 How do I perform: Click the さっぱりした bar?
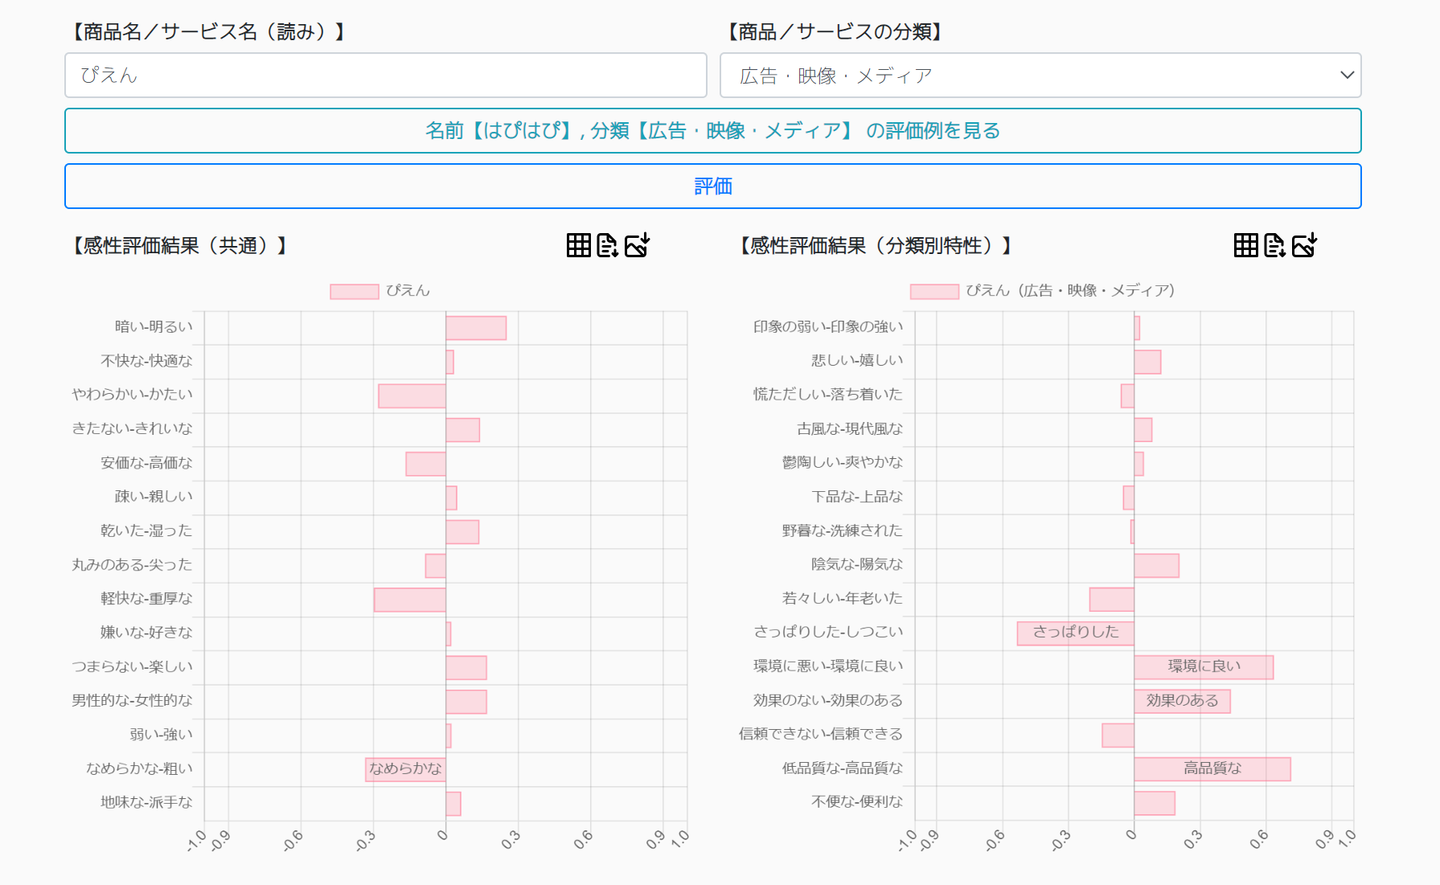pyautogui.click(x=1075, y=633)
